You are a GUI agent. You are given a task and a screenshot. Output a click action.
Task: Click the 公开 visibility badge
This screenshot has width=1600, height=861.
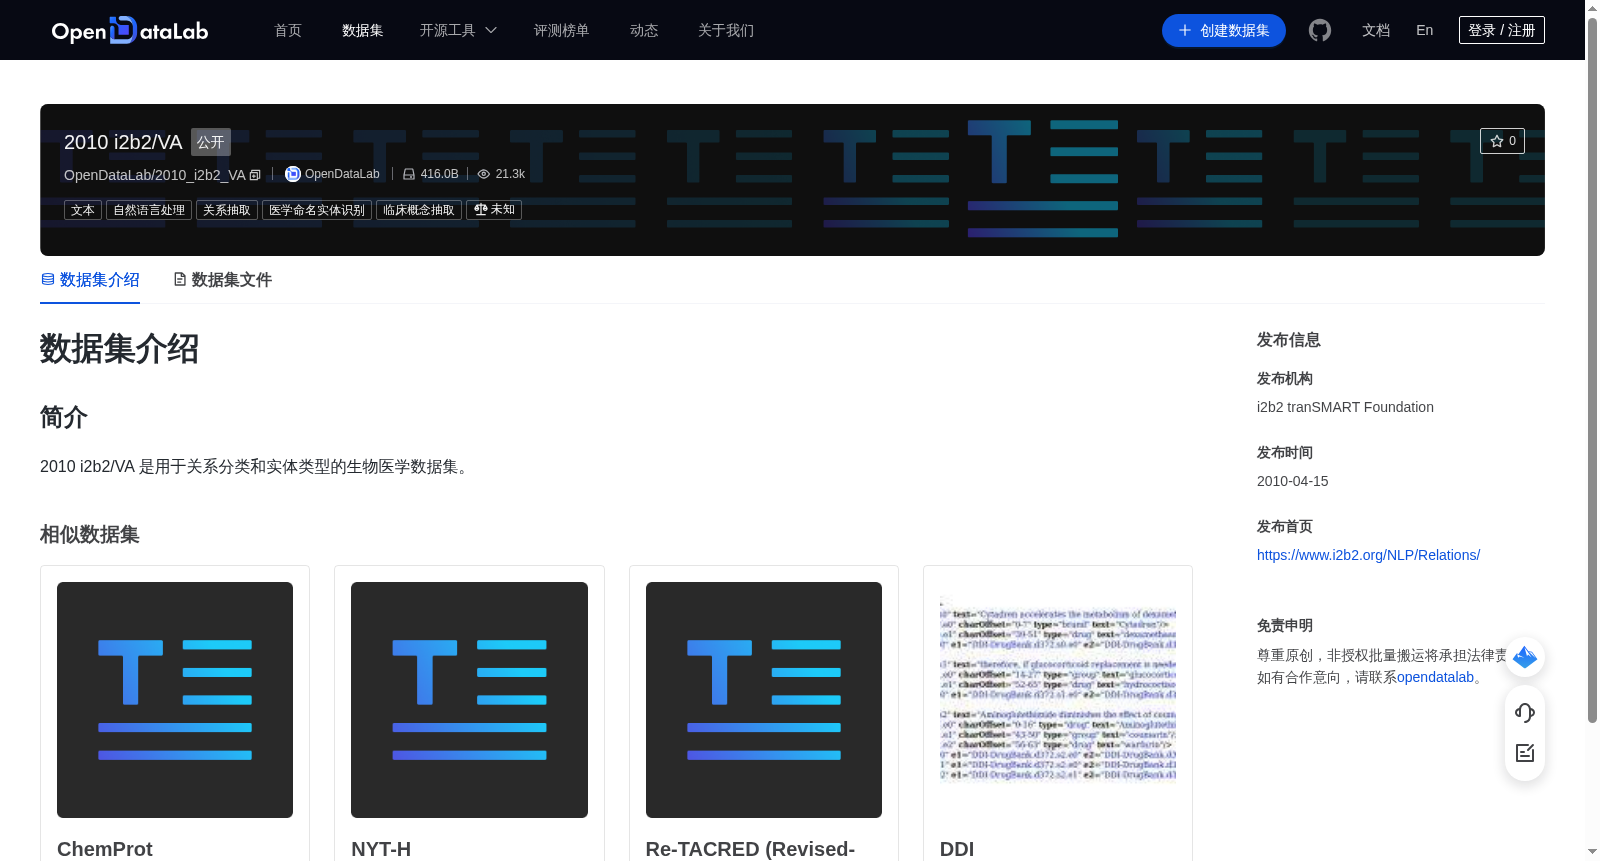pyautogui.click(x=211, y=142)
